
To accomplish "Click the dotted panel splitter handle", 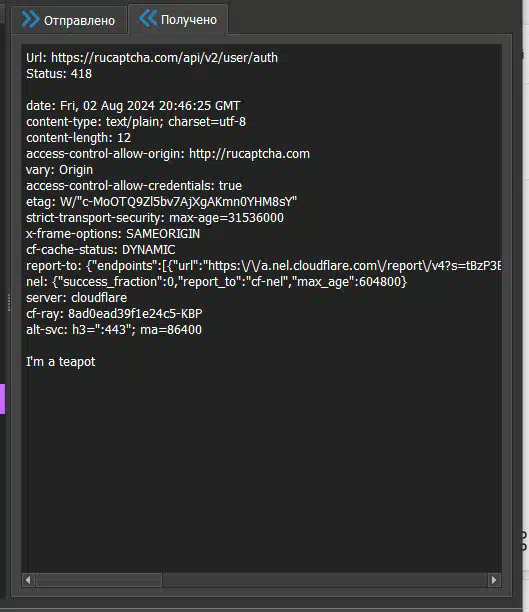I will (9, 302).
